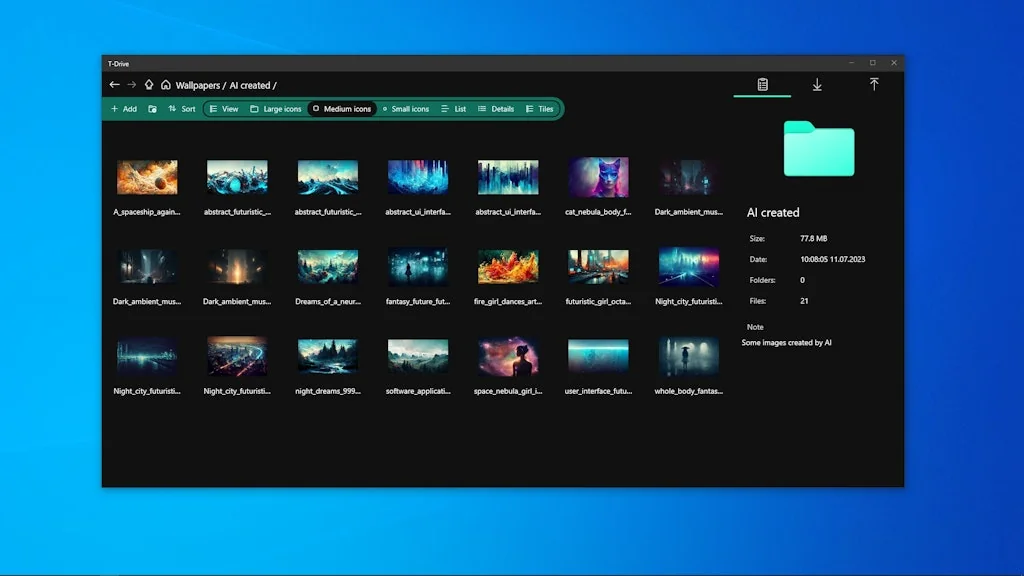Open the Sort options with the arrows icon

(x=181, y=109)
